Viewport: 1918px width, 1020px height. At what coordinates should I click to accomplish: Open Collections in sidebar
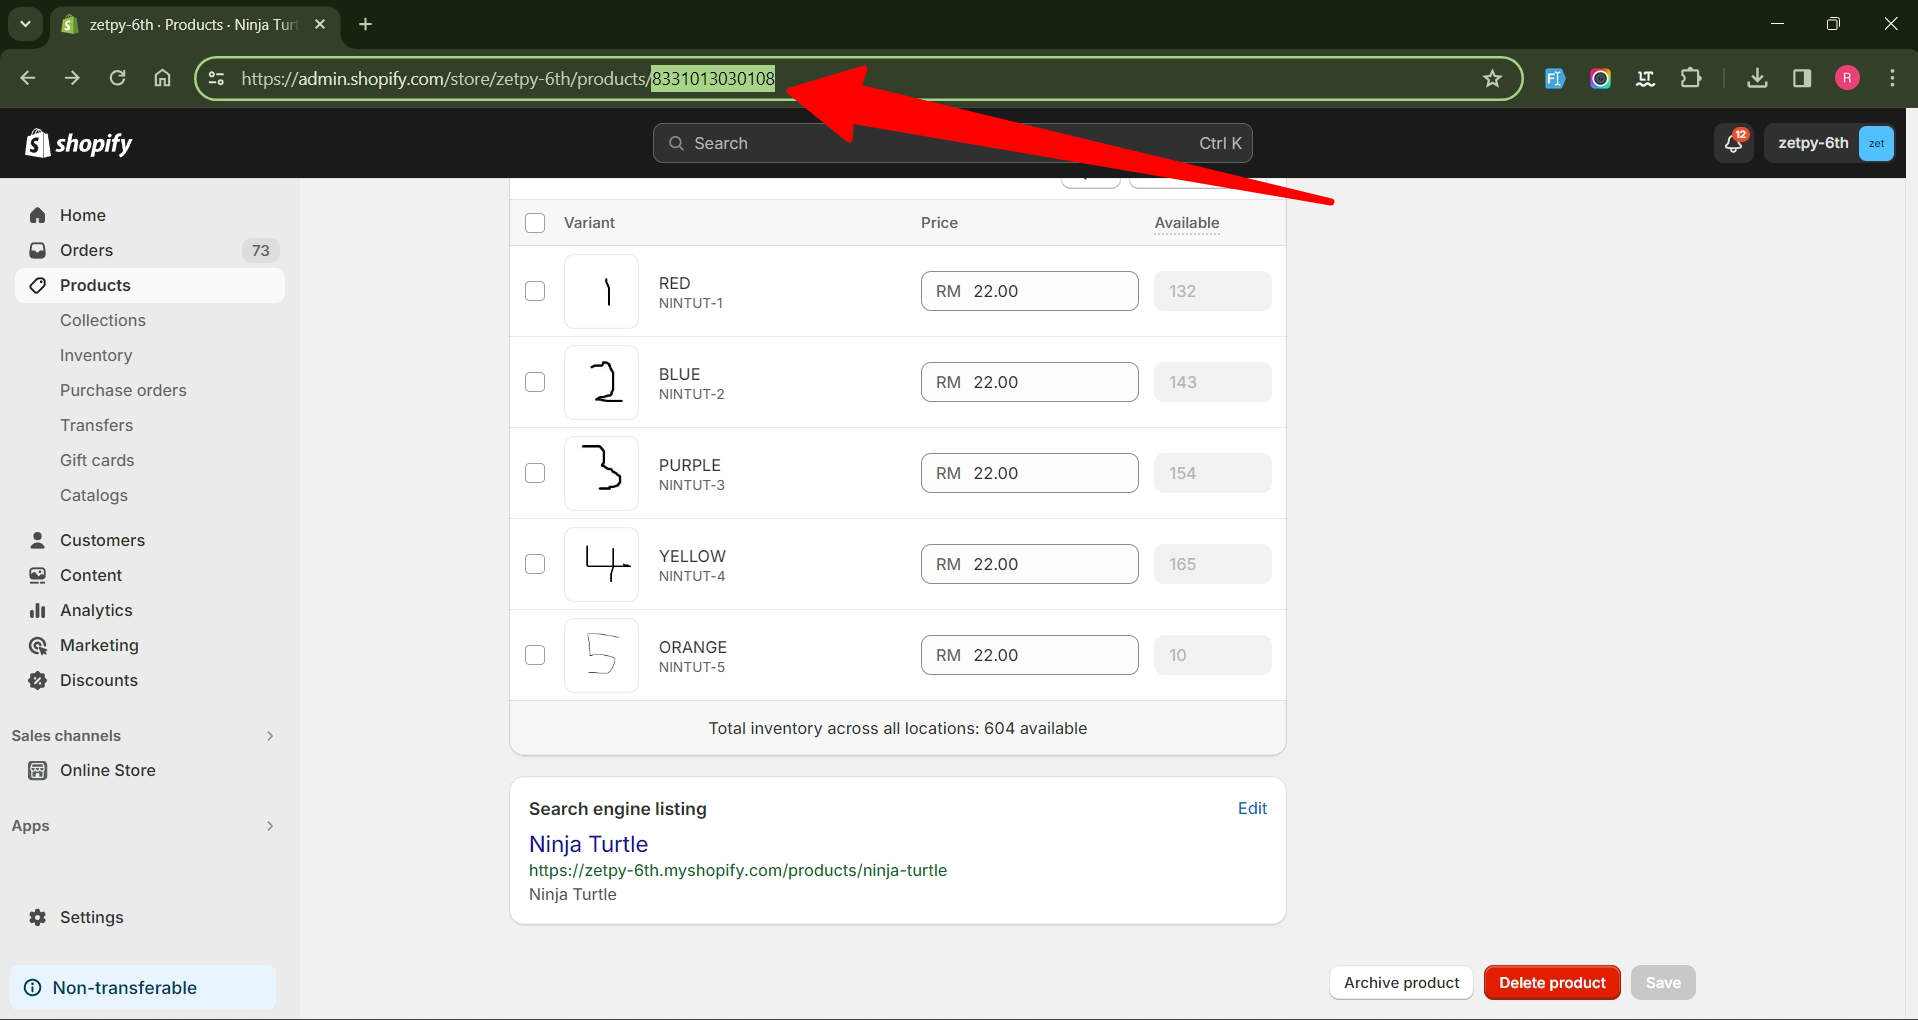click(x=103, y=320)
